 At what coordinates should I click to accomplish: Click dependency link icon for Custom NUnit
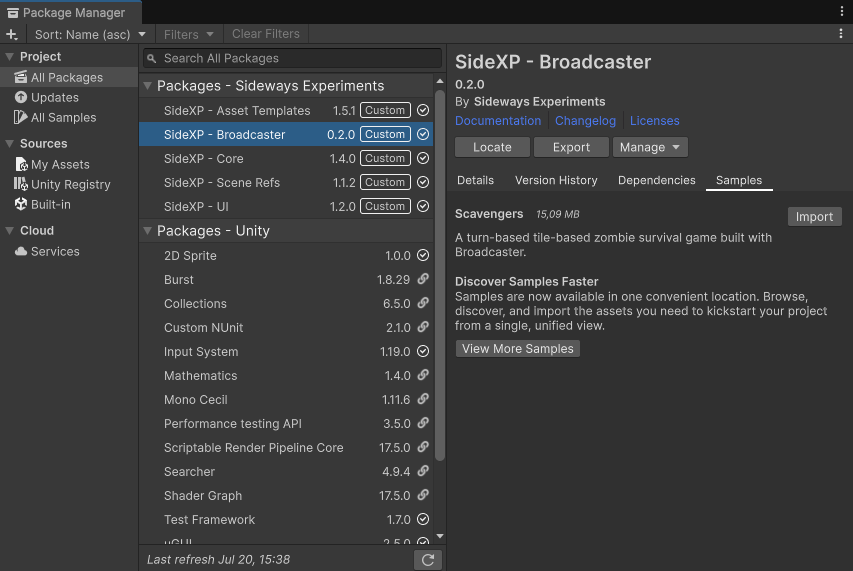(423, 327)
